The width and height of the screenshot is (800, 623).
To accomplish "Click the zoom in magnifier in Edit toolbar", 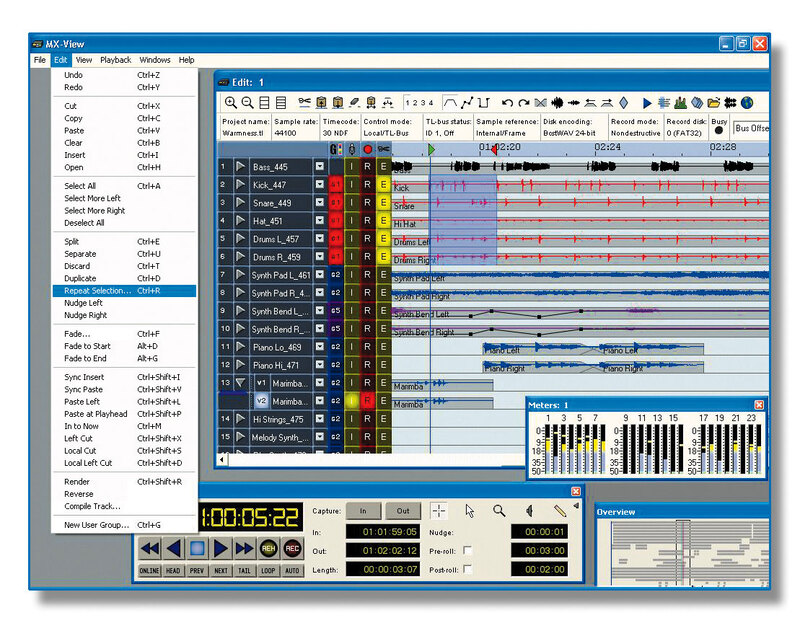I will point(231,103).
